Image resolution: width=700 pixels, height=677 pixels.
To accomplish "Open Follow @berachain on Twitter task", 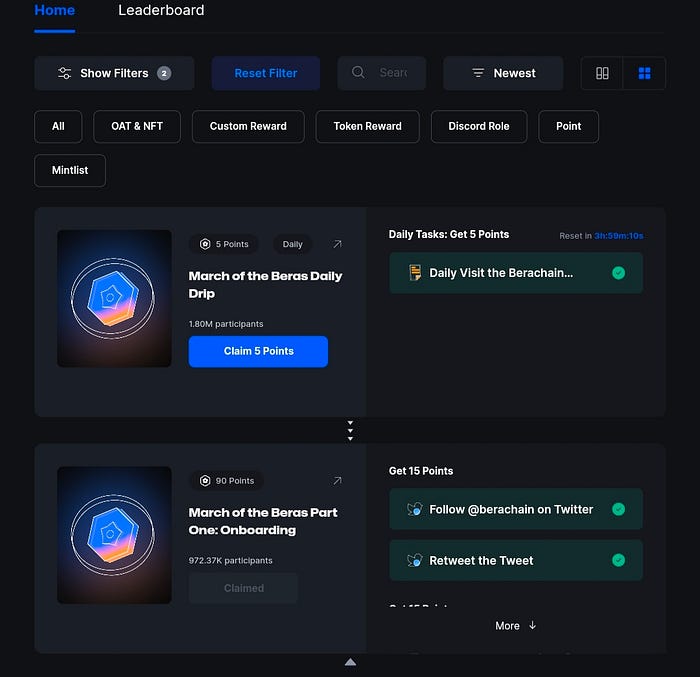I will click(x=516, y=509).
